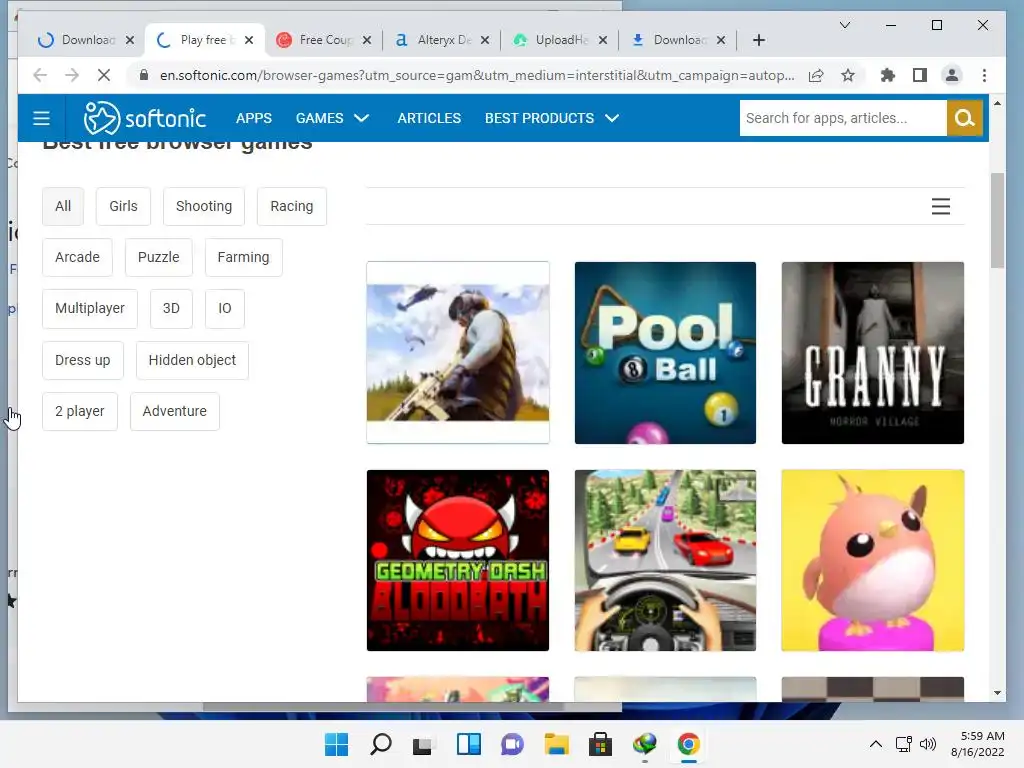Close the Play free tab
Viewport: 1024px width, 768px height.
pos(249,40)
